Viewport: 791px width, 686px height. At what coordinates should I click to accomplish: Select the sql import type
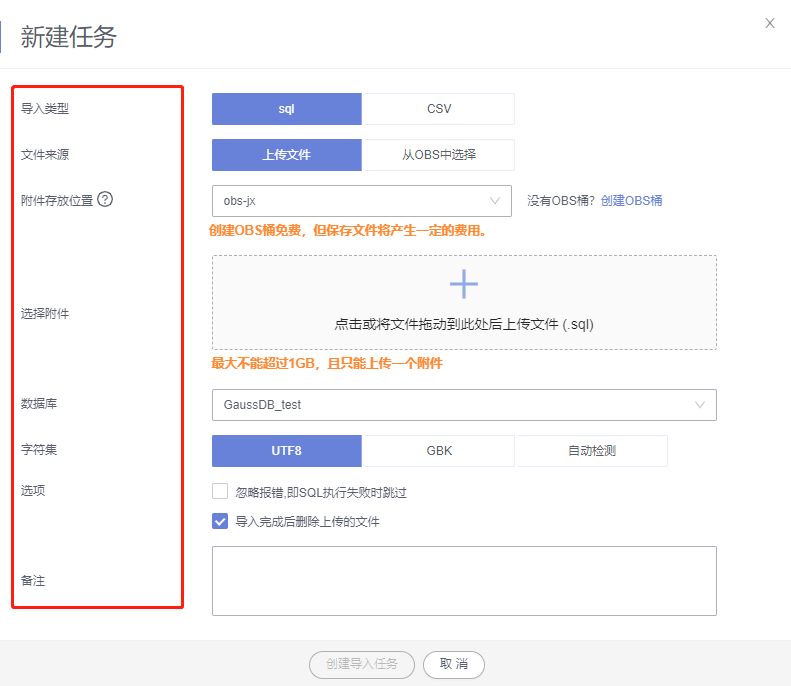pos(287,109)
